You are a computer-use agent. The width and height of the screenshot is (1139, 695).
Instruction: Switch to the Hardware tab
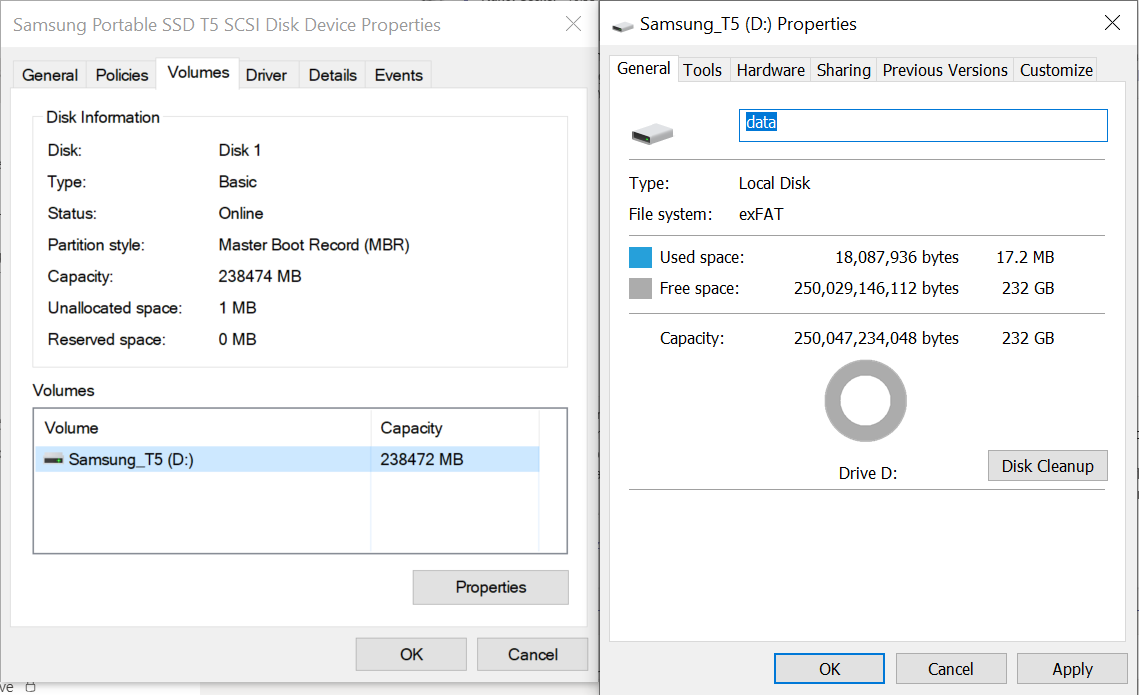(x=771, y=70)
